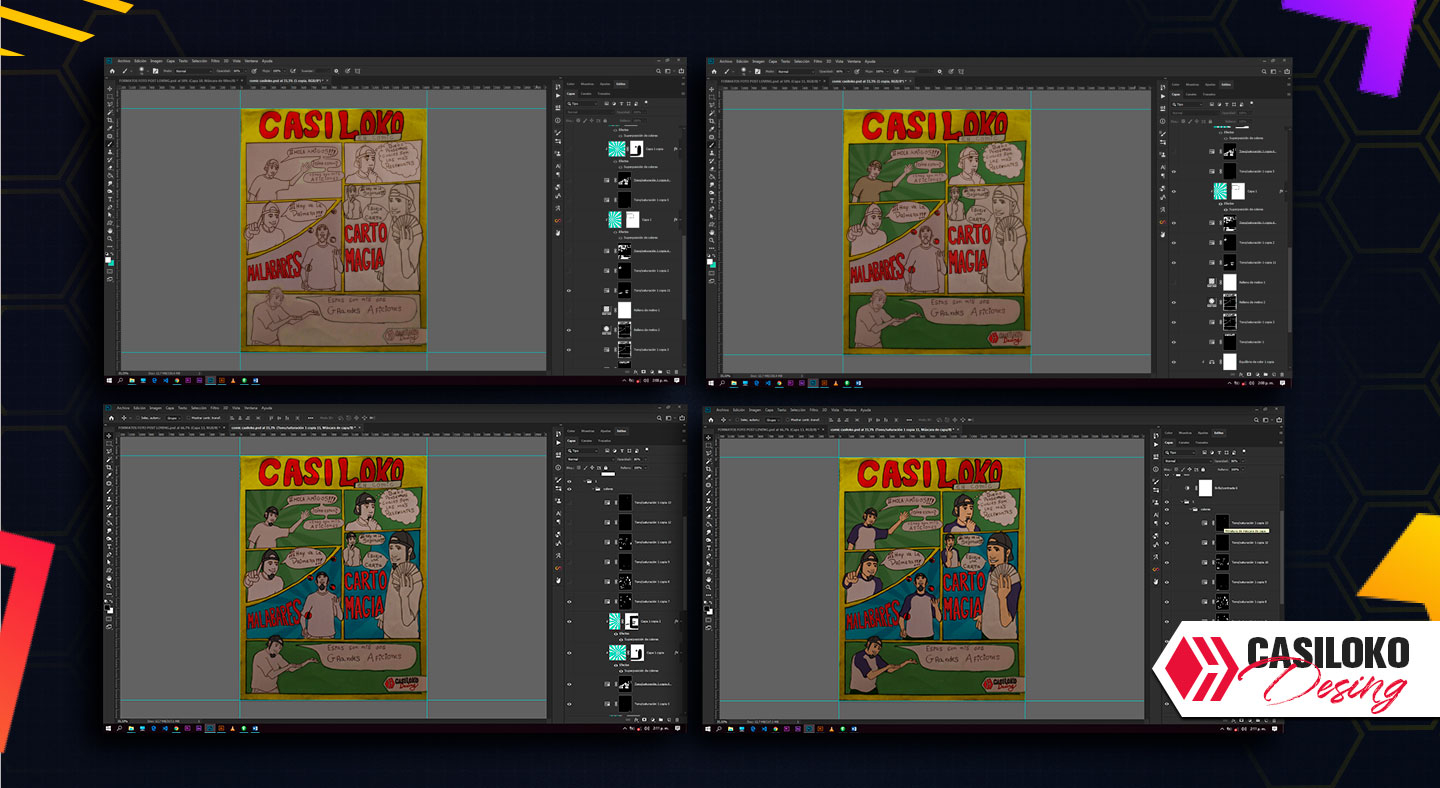
Task: Hide Equilibrio de color 1 copia layer, top-right
Action: (1174, 362)
